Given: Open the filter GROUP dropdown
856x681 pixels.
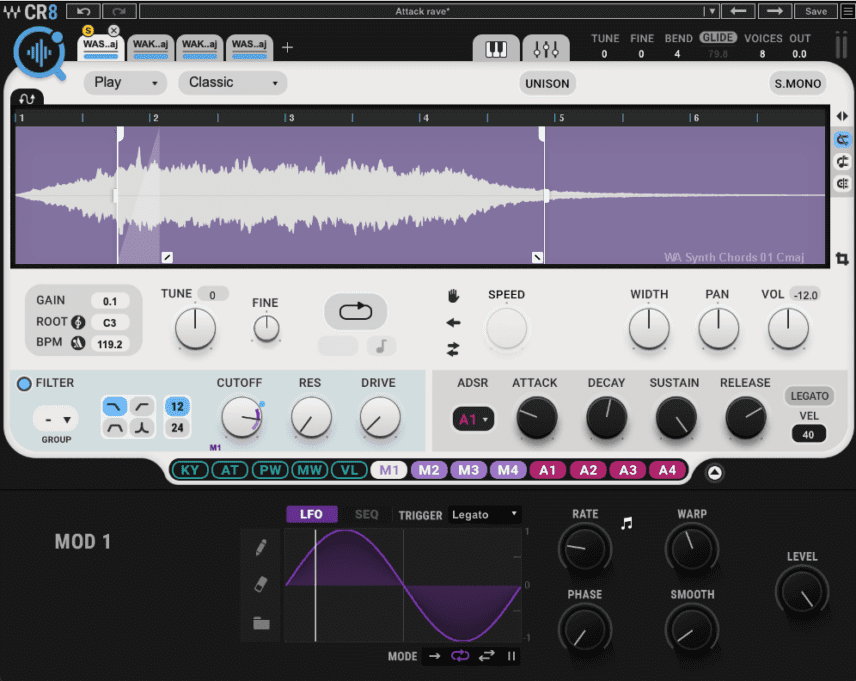Looking at the screenshot, I should point(56,419).
